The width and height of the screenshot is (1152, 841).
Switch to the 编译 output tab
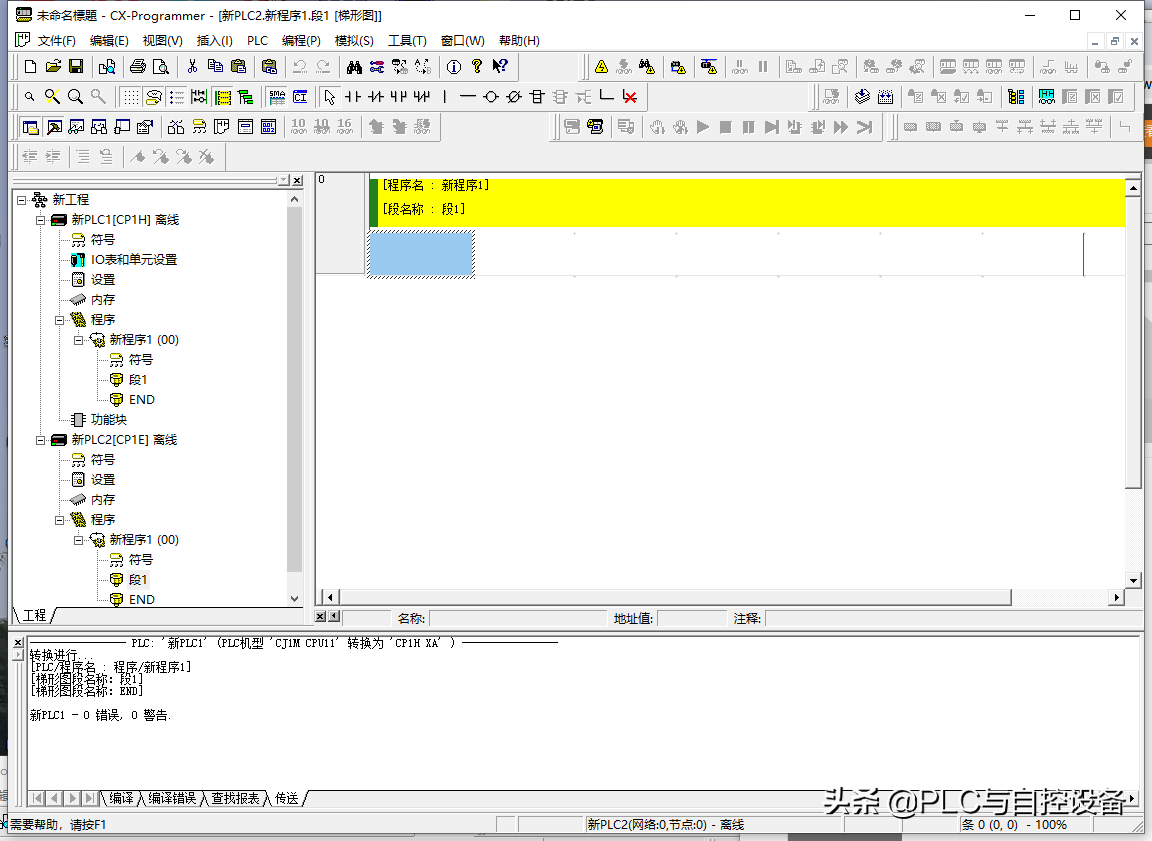pos(121,798)
